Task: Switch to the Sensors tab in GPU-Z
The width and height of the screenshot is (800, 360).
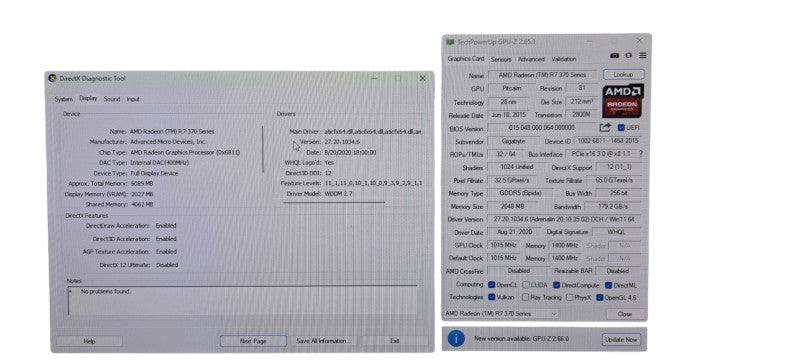Action: point(501,59)
